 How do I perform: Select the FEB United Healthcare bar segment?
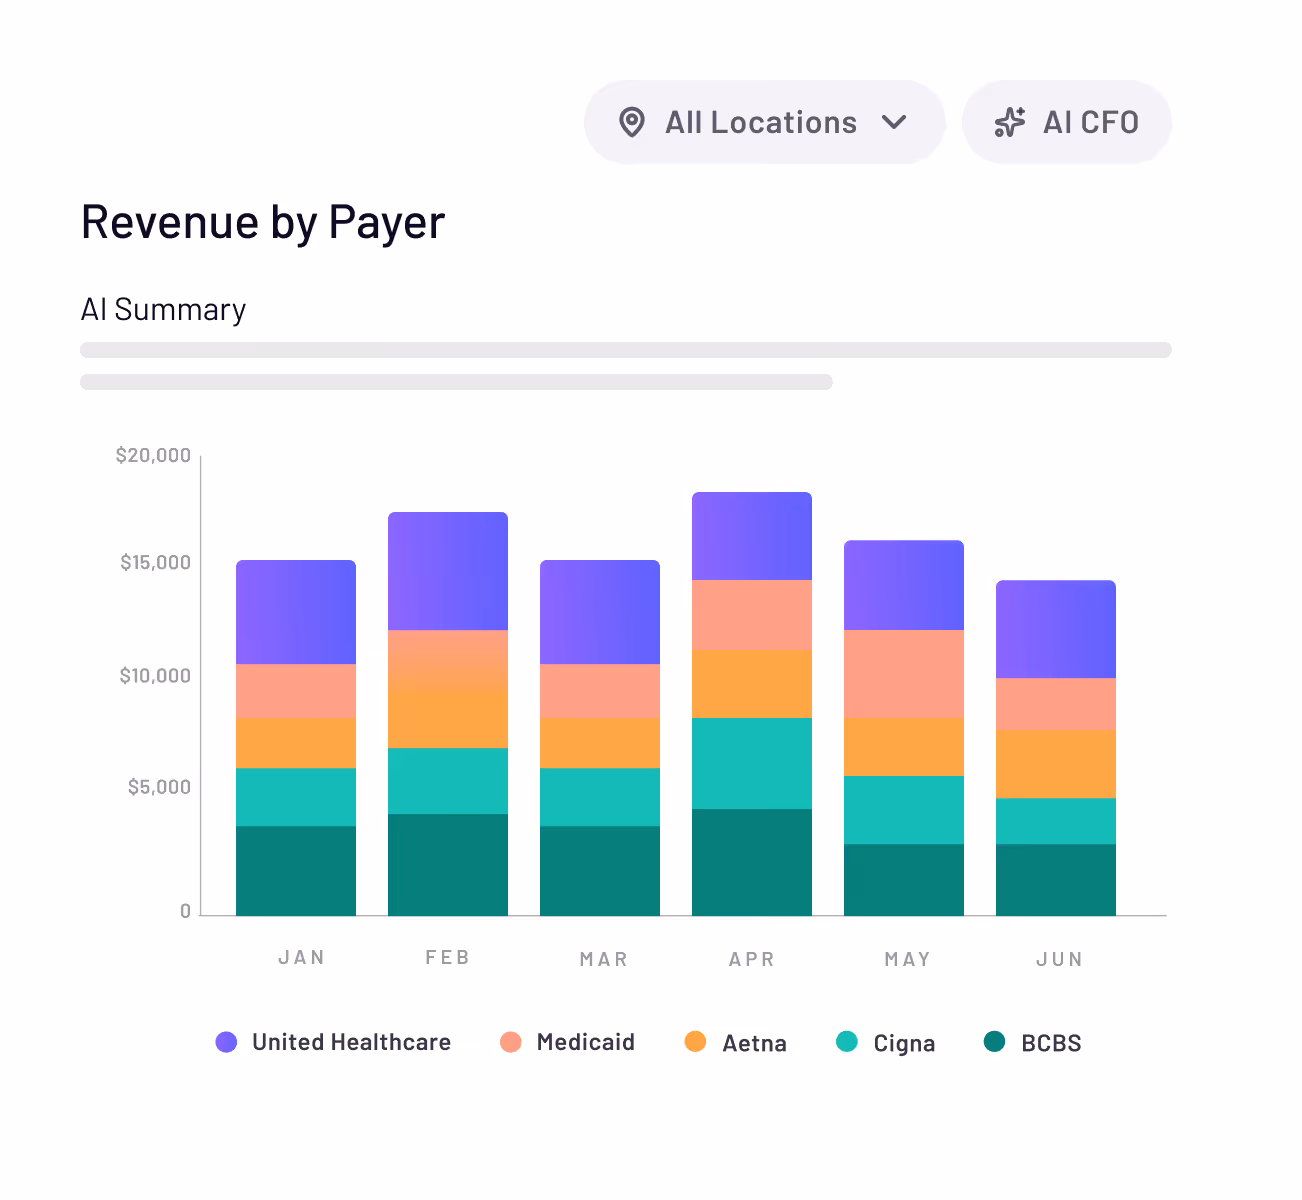click(x=448, y=571)
